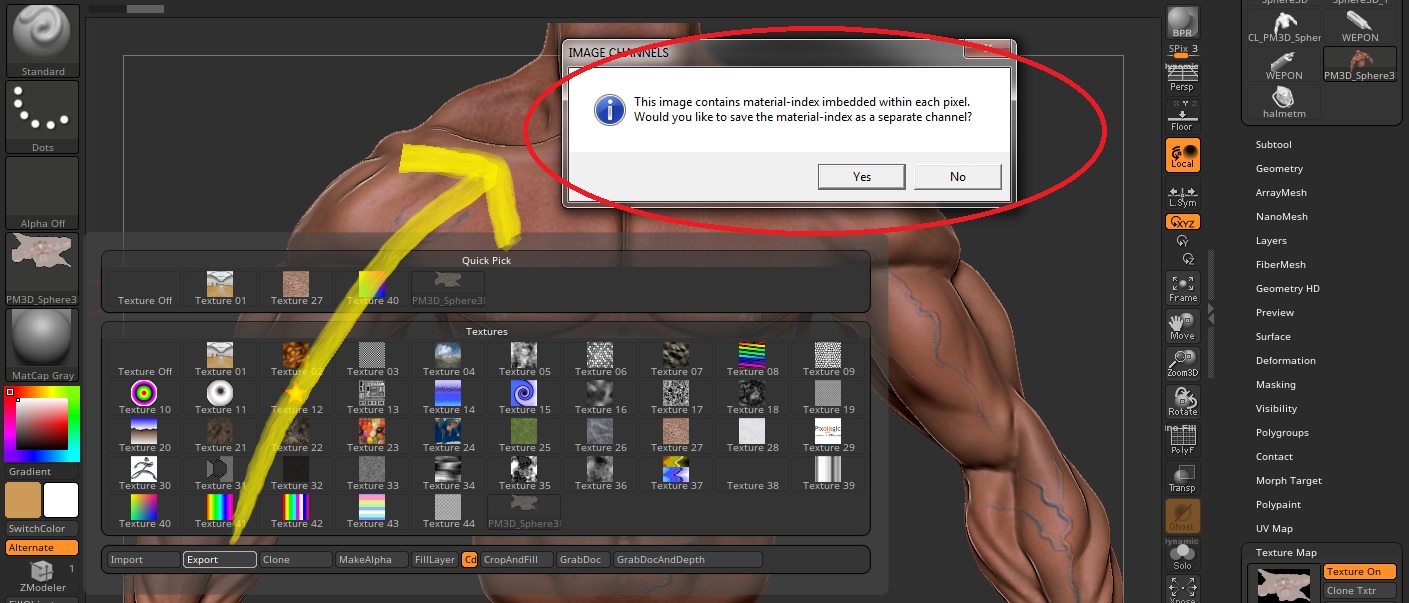Toggle XYZ rotation mode
This screenshot has width=1409, height=603.
(x=1183, y=222)
